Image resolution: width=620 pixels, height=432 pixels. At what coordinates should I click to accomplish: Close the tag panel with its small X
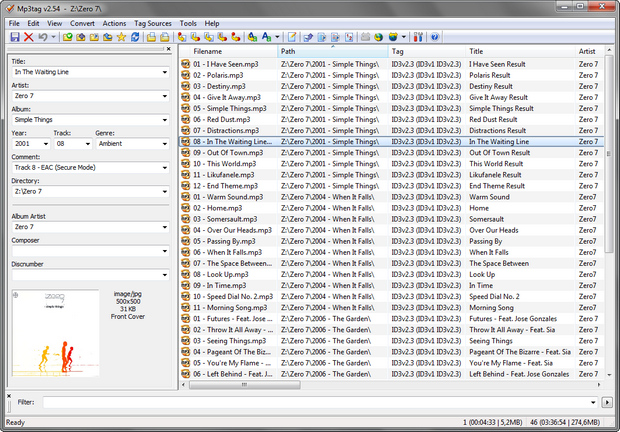tap(169, 49)
